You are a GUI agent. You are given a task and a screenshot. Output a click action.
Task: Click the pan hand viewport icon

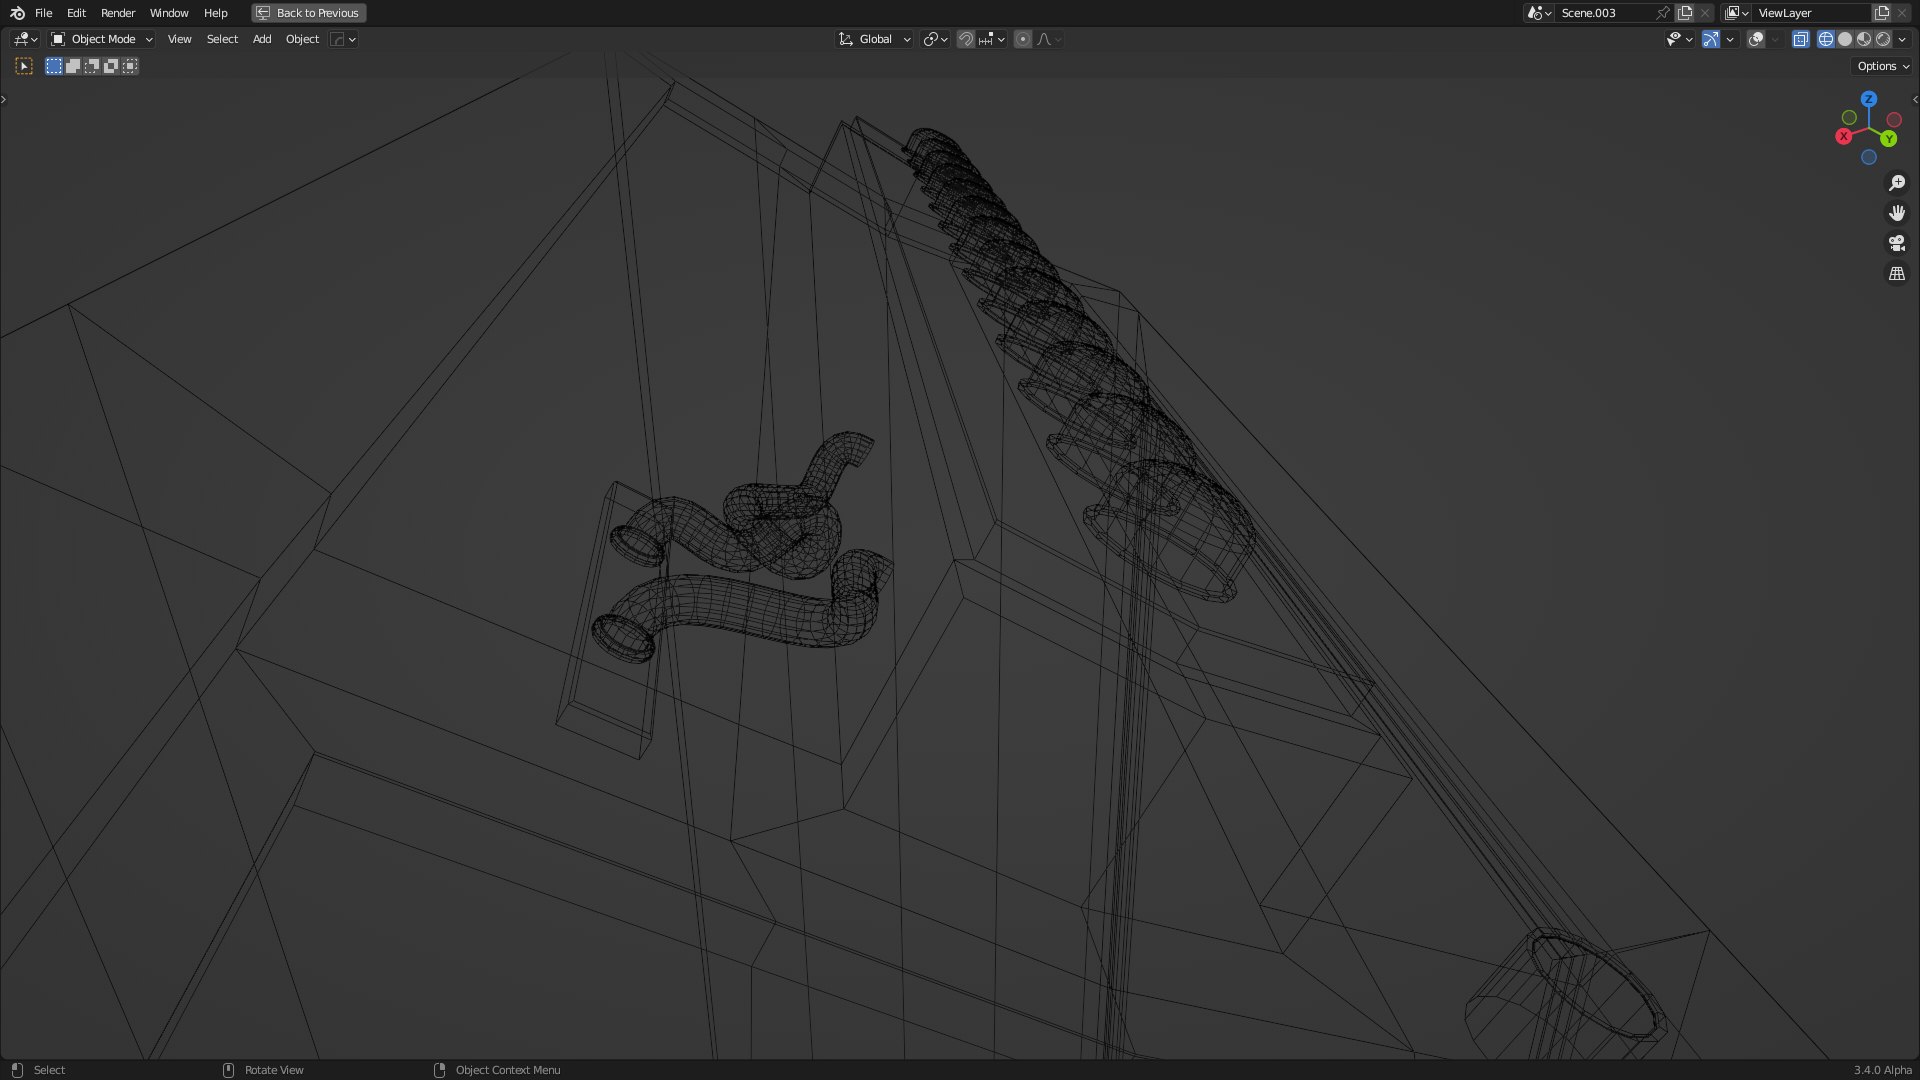1897,213
